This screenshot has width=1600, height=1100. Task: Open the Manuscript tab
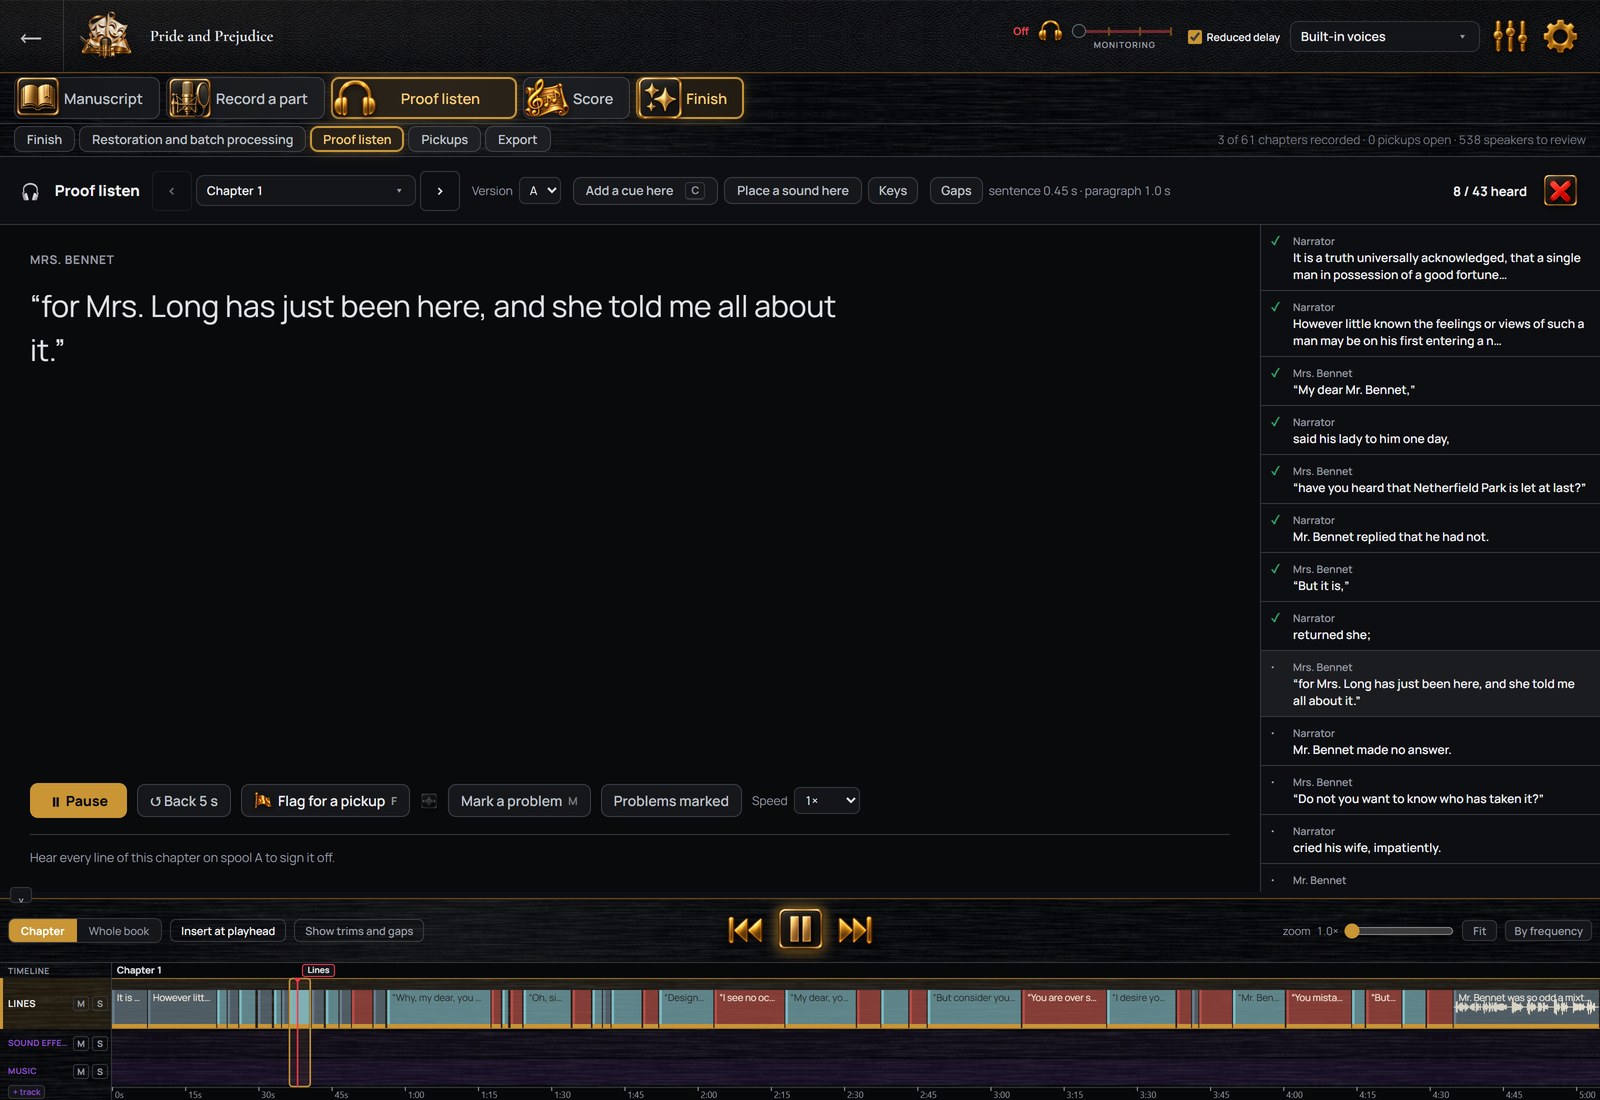pyautogui.click(x=87, y=98)
